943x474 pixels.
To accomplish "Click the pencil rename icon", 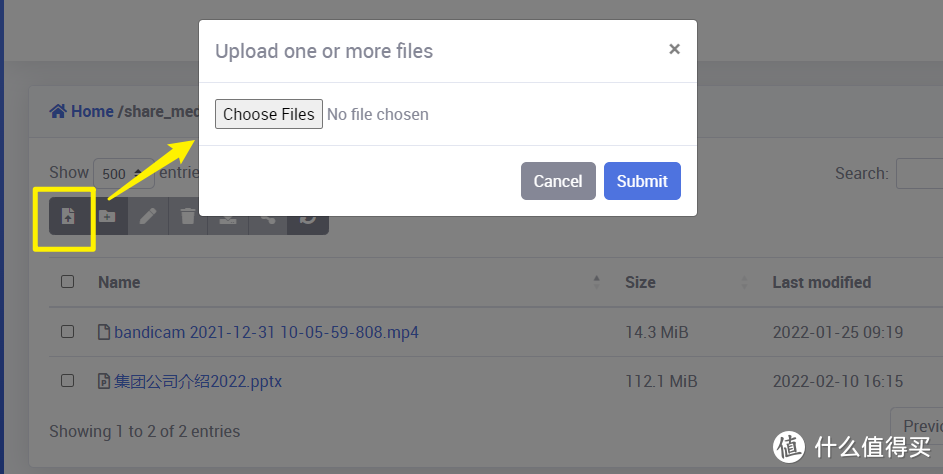I will [x=148, y=216].
